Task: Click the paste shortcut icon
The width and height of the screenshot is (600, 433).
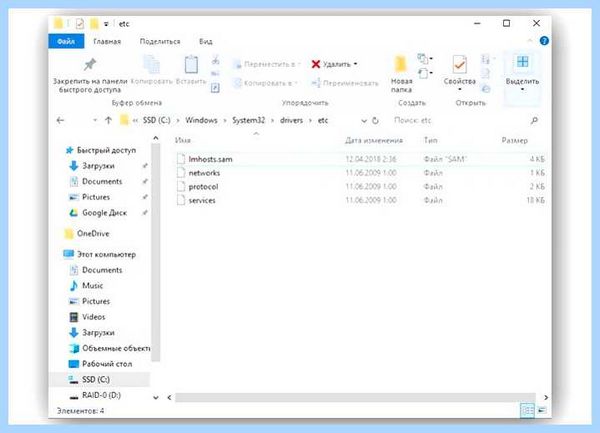Action: (215, 88)
